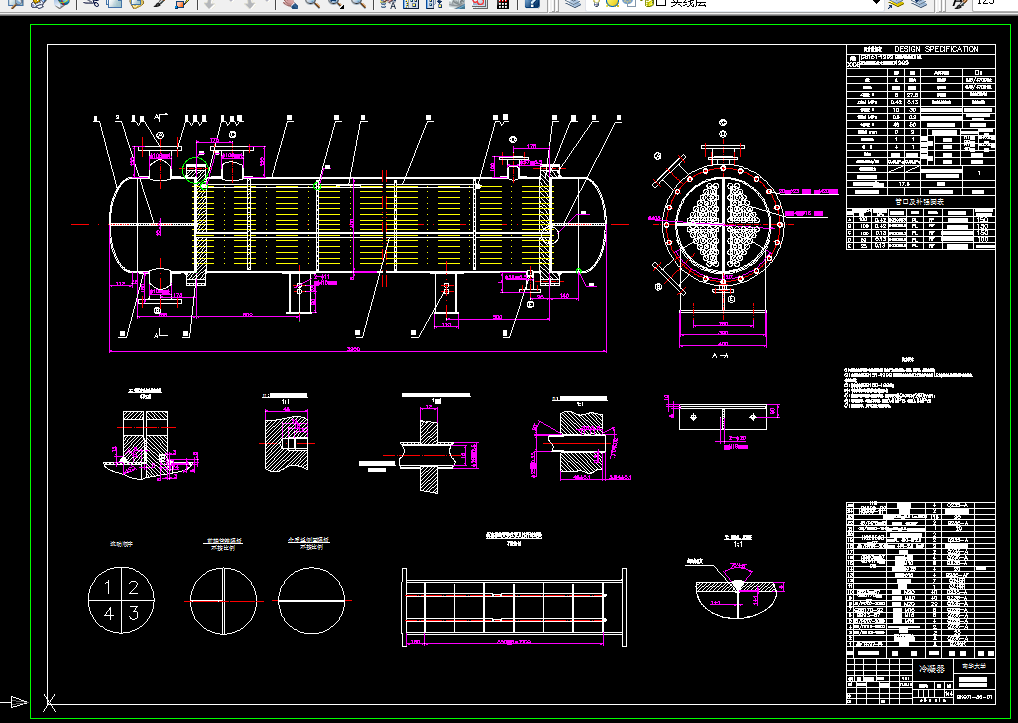Click the Paste clipboard icon
The height and width of the screenshot is (723, 1018).
(x=137, y=3)
